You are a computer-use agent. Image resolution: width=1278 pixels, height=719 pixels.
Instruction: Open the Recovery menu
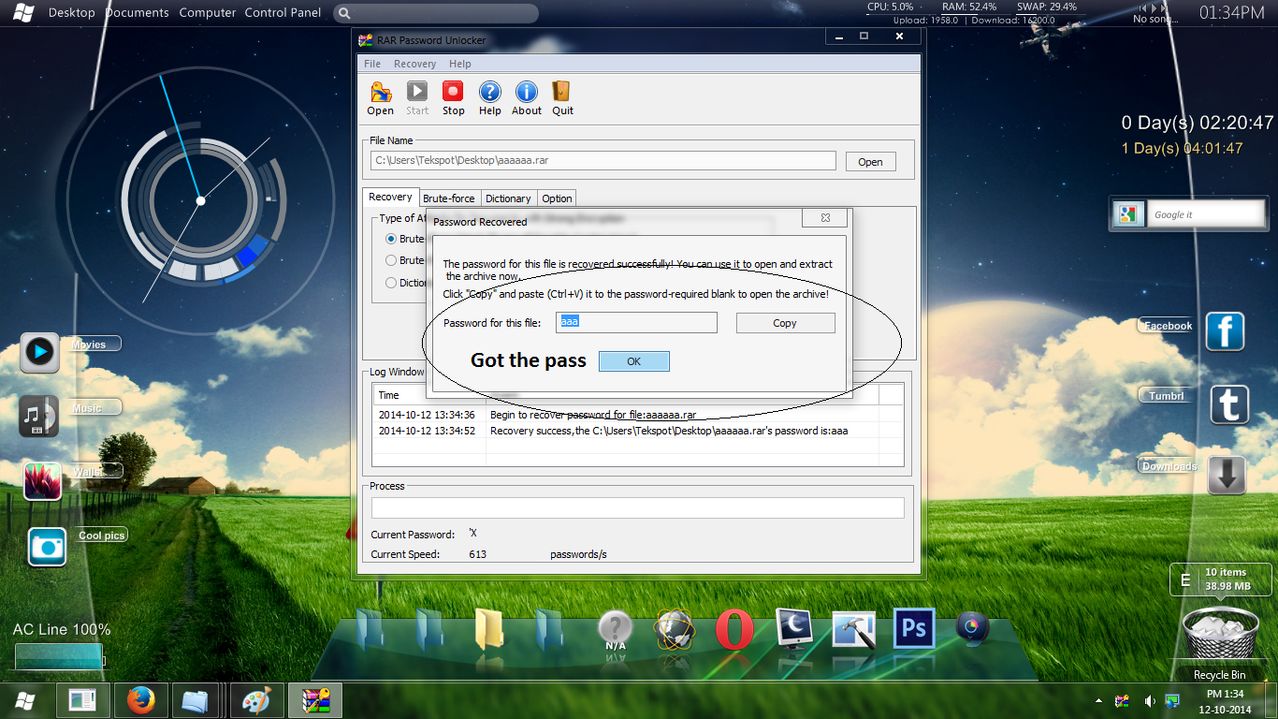415,63
